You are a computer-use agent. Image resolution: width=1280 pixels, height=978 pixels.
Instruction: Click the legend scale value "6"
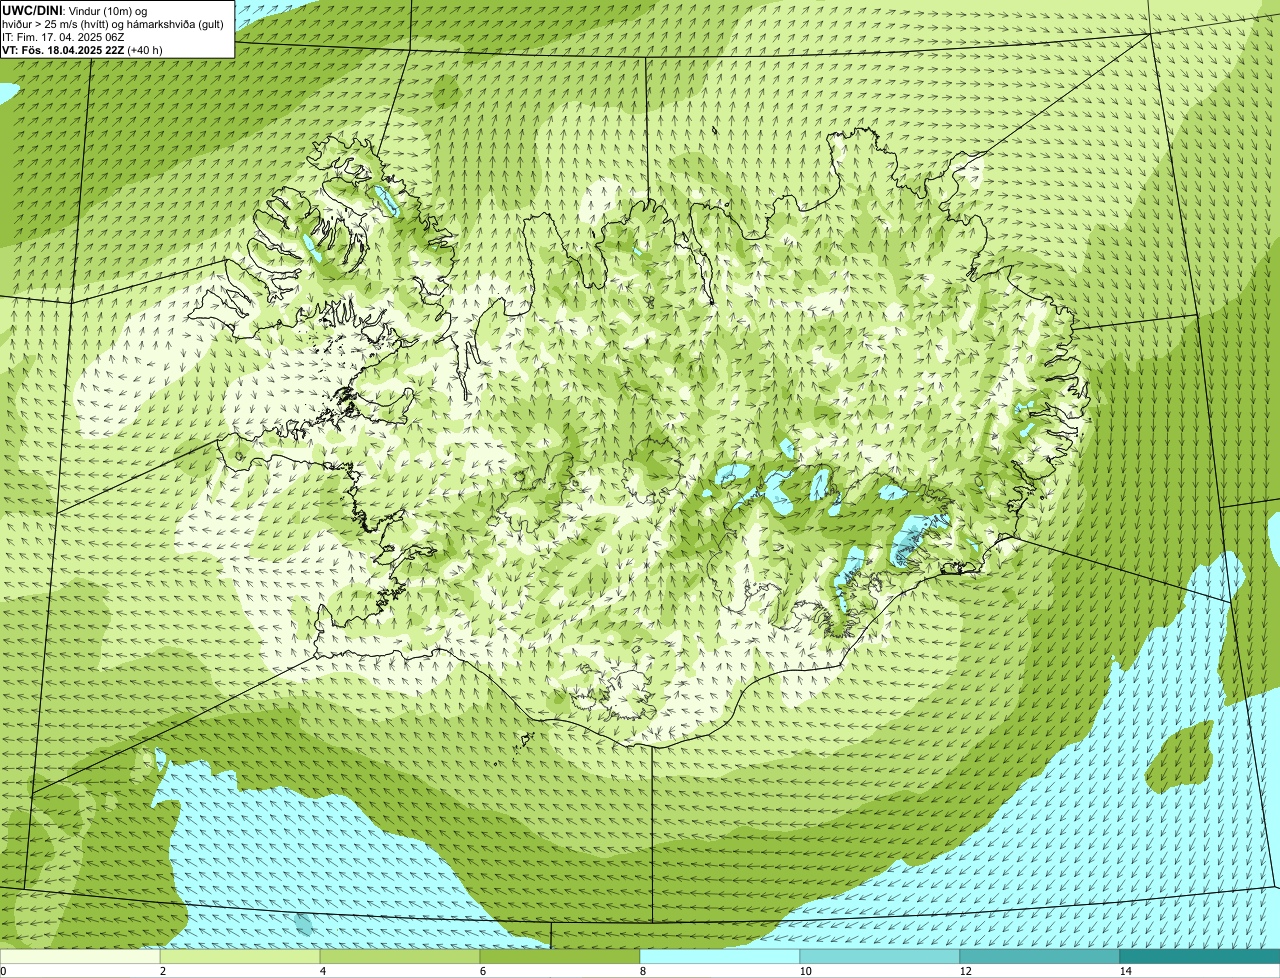[481, 971]
